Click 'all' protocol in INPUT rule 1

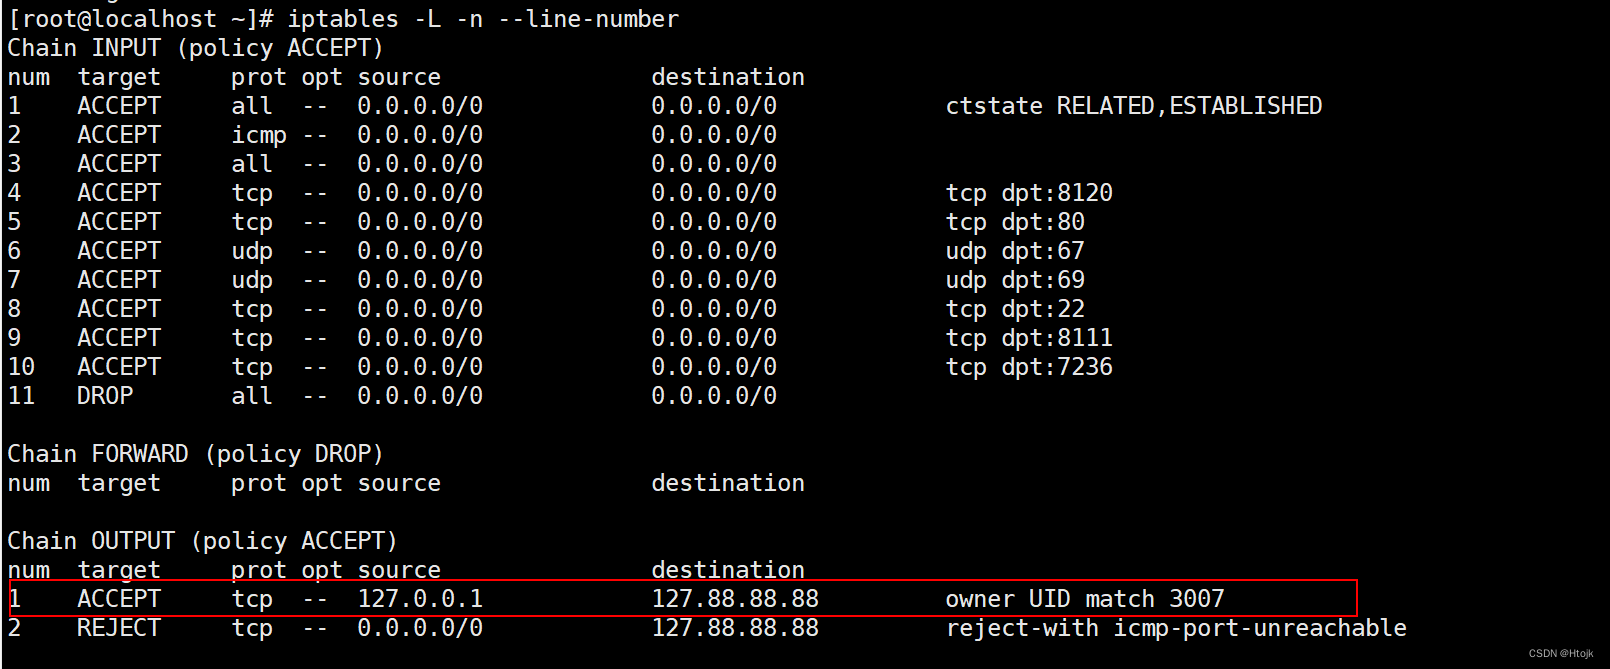[252, 106]
